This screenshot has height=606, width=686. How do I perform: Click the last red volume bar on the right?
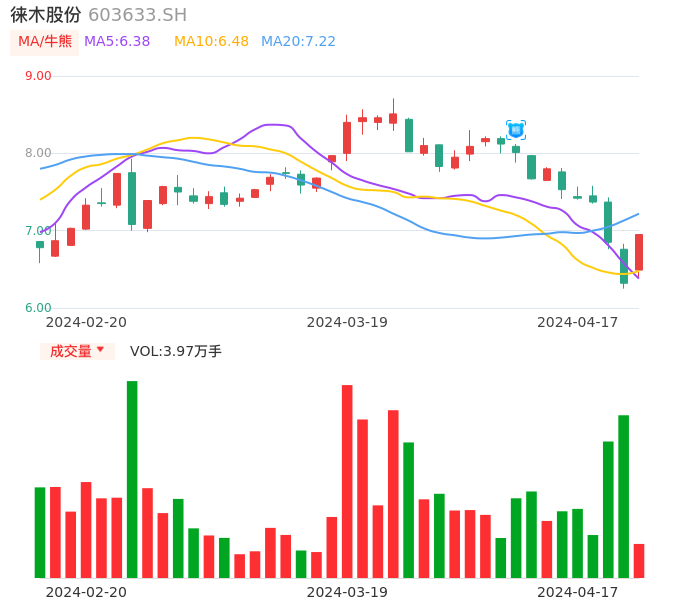639,561
